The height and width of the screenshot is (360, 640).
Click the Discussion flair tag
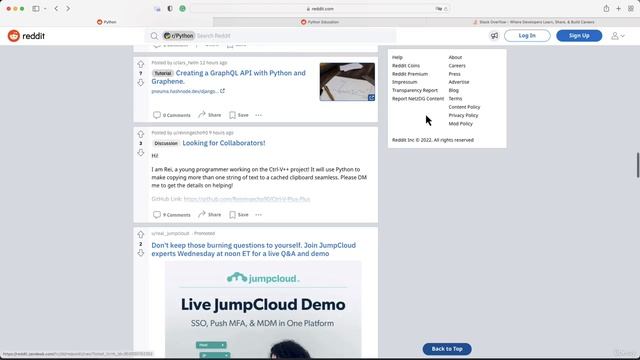[x=166, y=143]
